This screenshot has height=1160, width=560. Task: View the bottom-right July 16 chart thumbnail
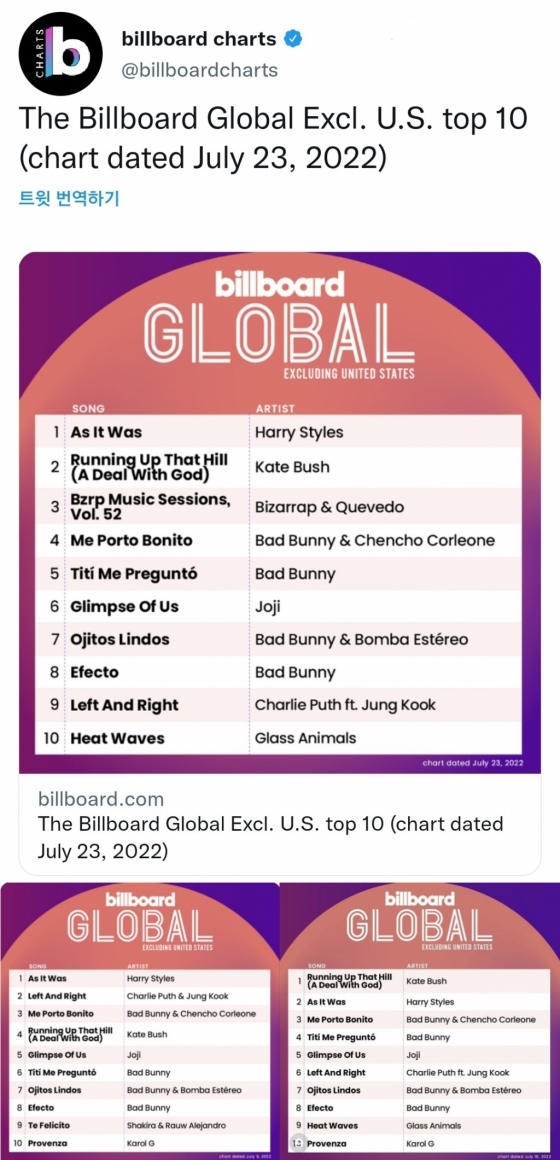(420, 1021)
